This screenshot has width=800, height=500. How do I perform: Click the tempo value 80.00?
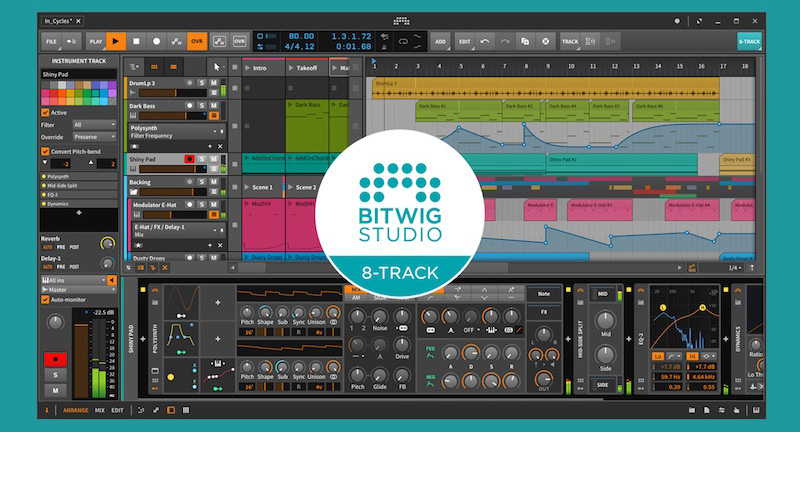pos(301,36)
